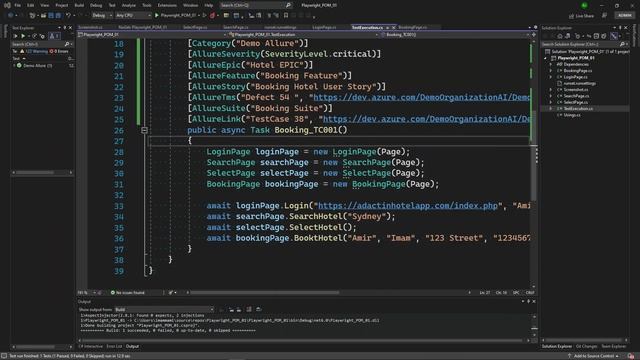The height and width of the screenshot is (360, 640).
Task: Start debugging with green play button
Action: point(157,16)
